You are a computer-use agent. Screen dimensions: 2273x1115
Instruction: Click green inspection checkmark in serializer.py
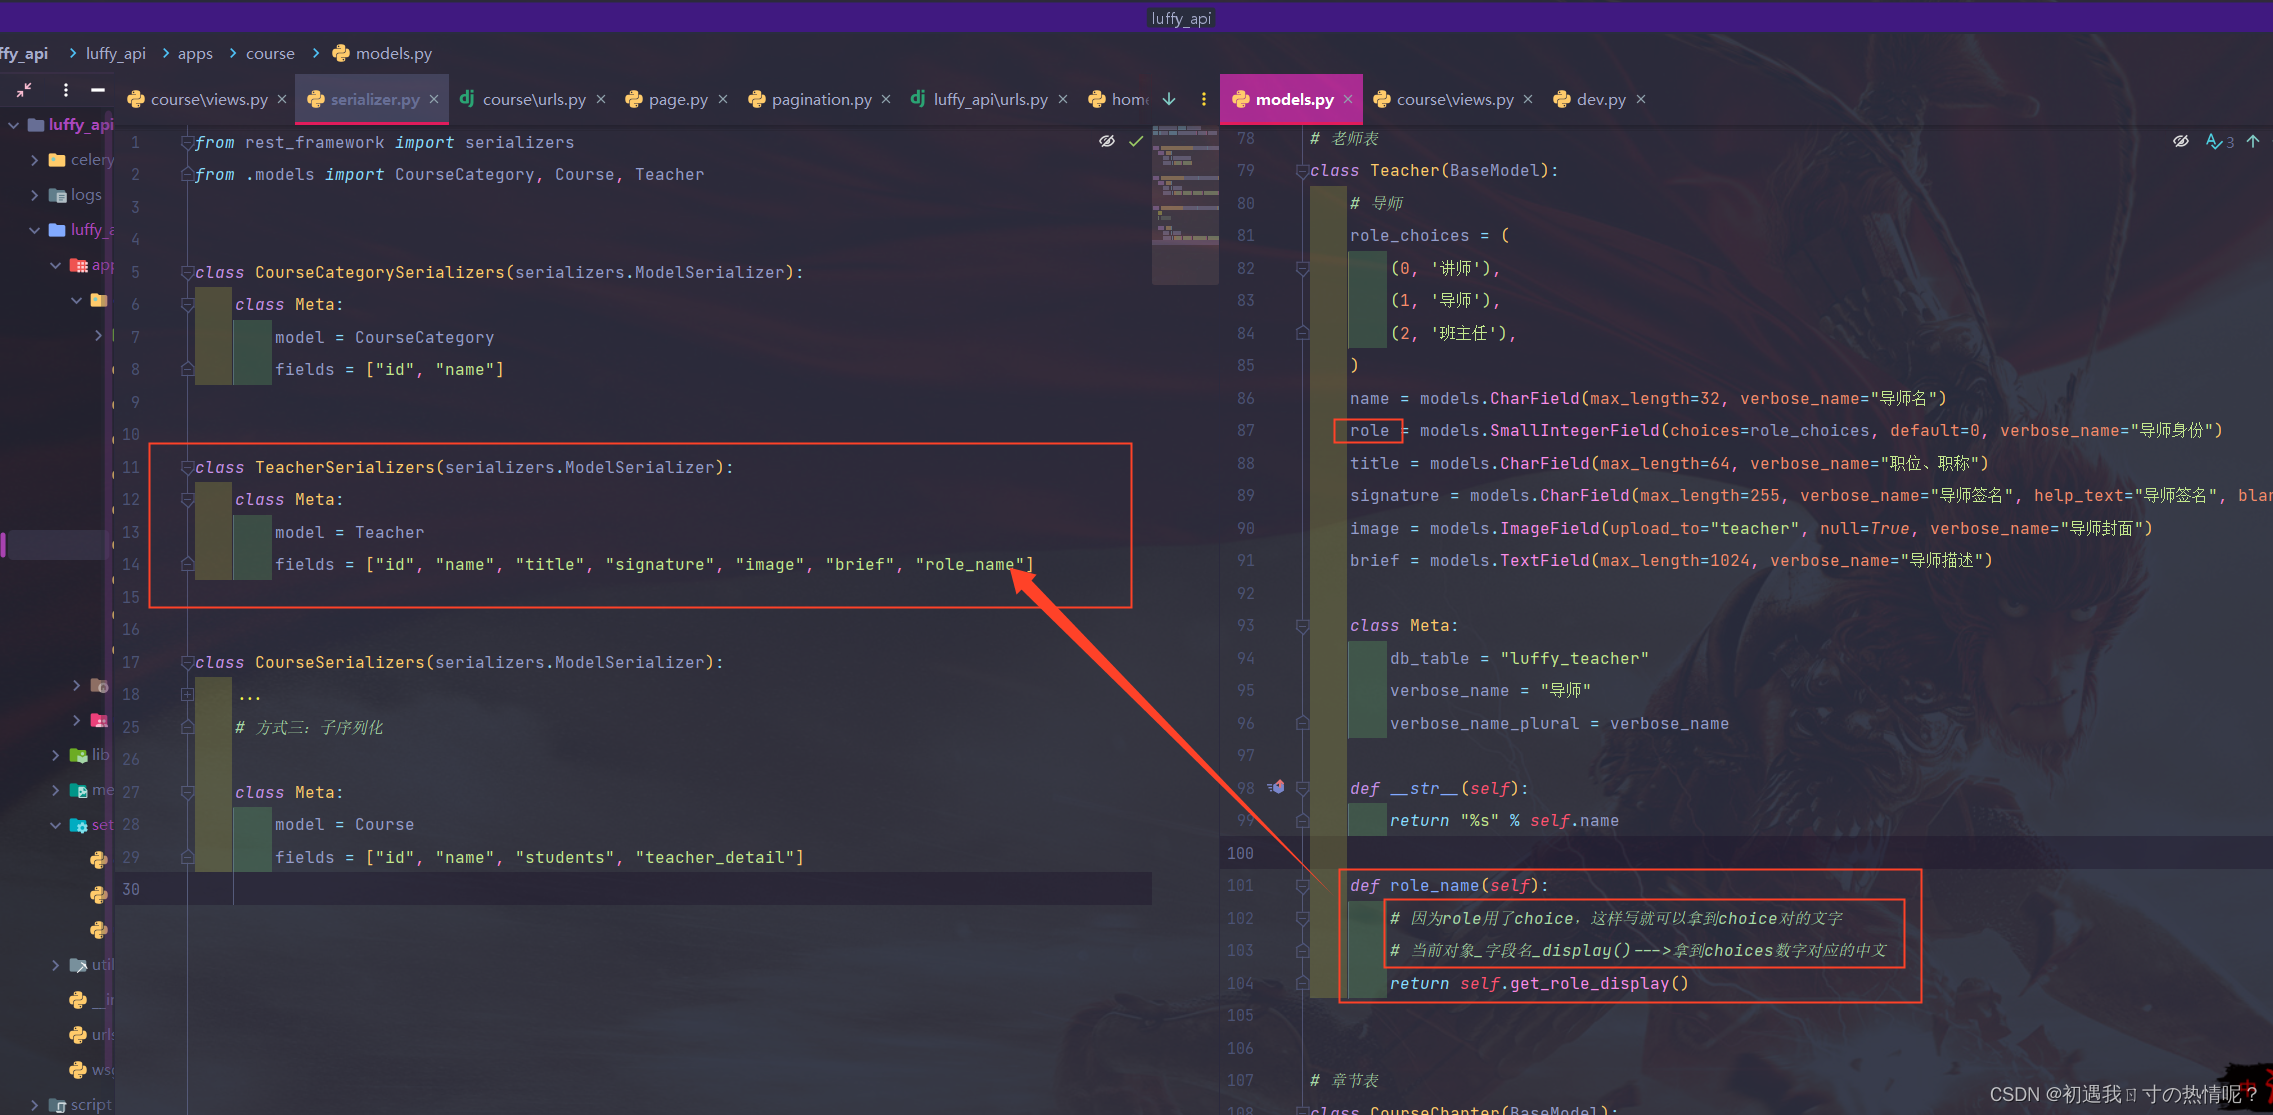[x=1136, y=141]
